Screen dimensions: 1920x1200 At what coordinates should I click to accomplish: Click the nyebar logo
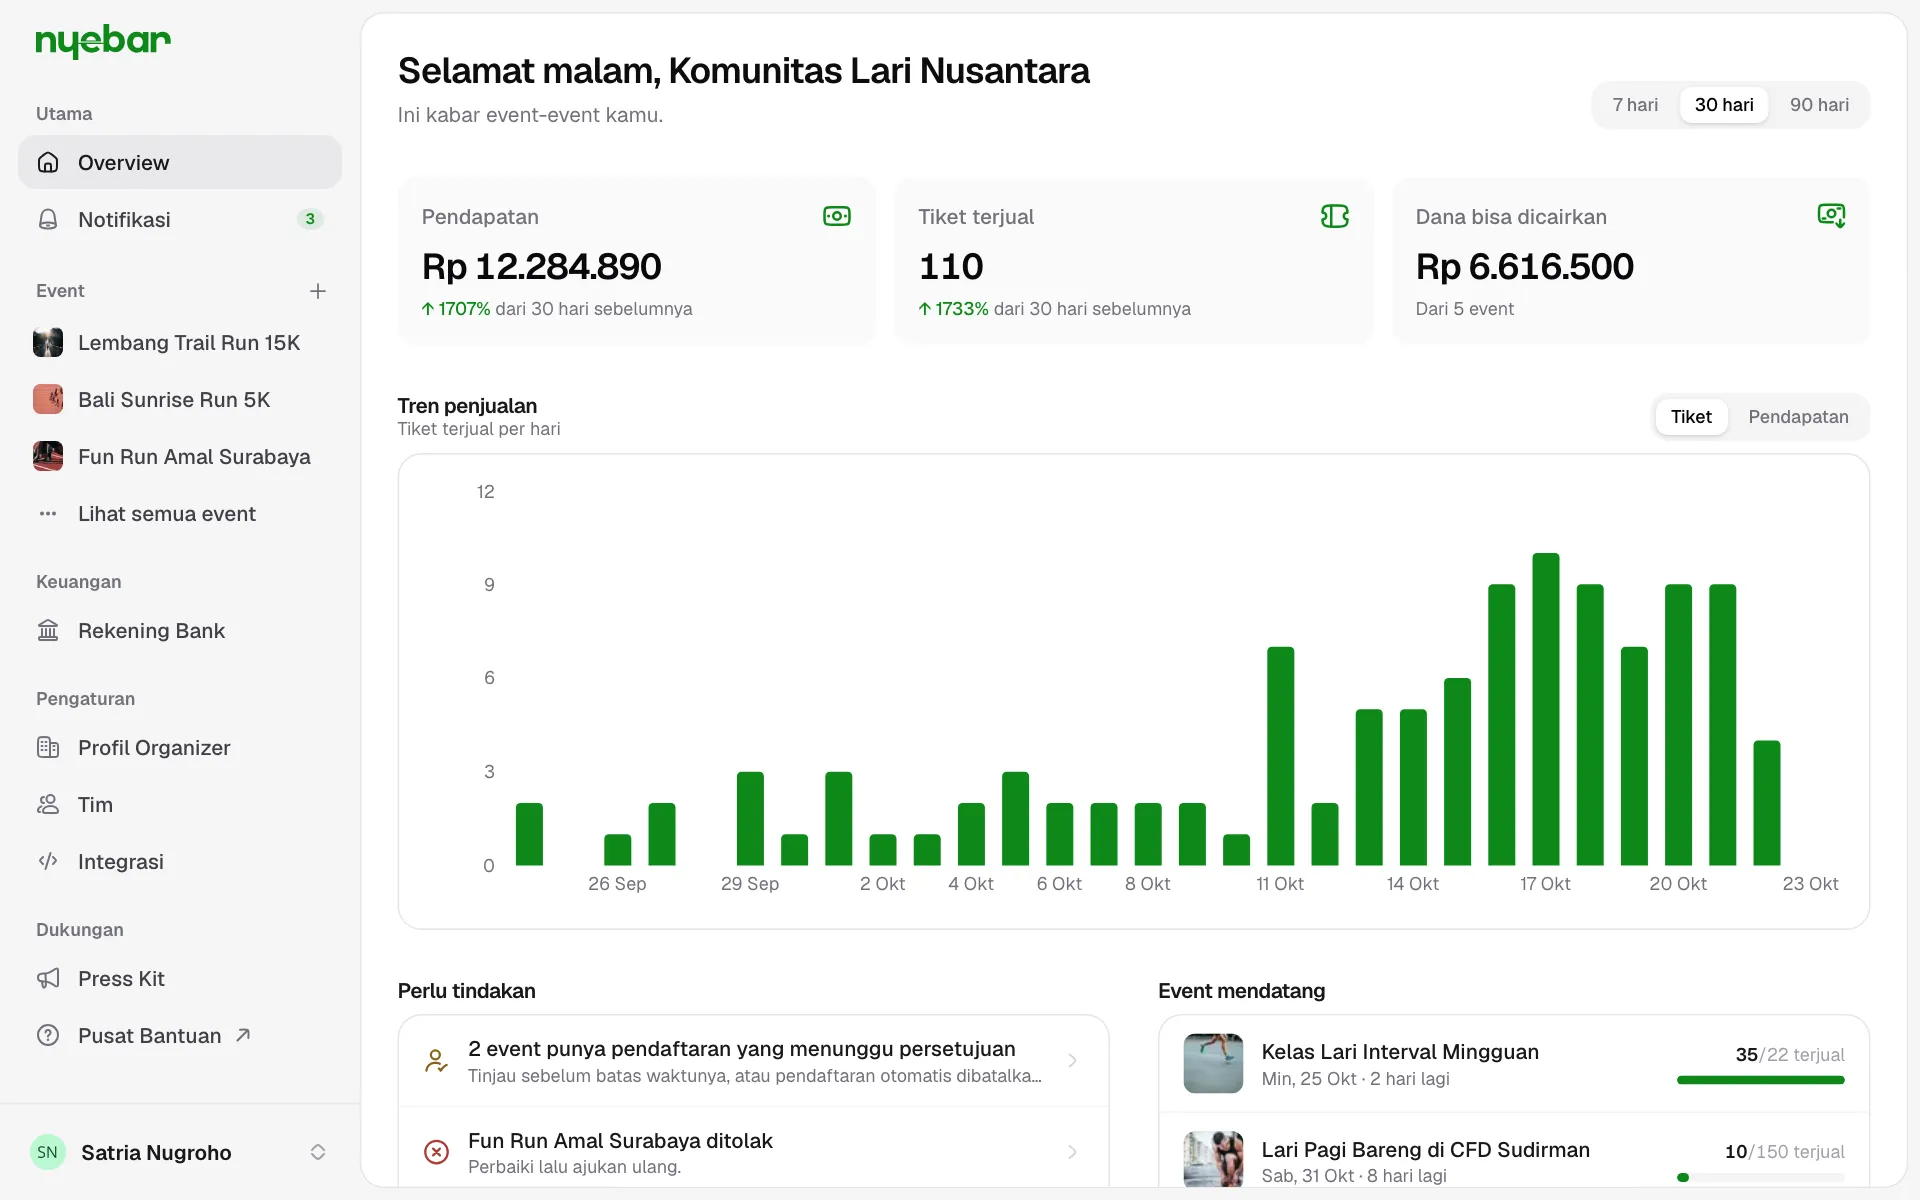(103, 41)
